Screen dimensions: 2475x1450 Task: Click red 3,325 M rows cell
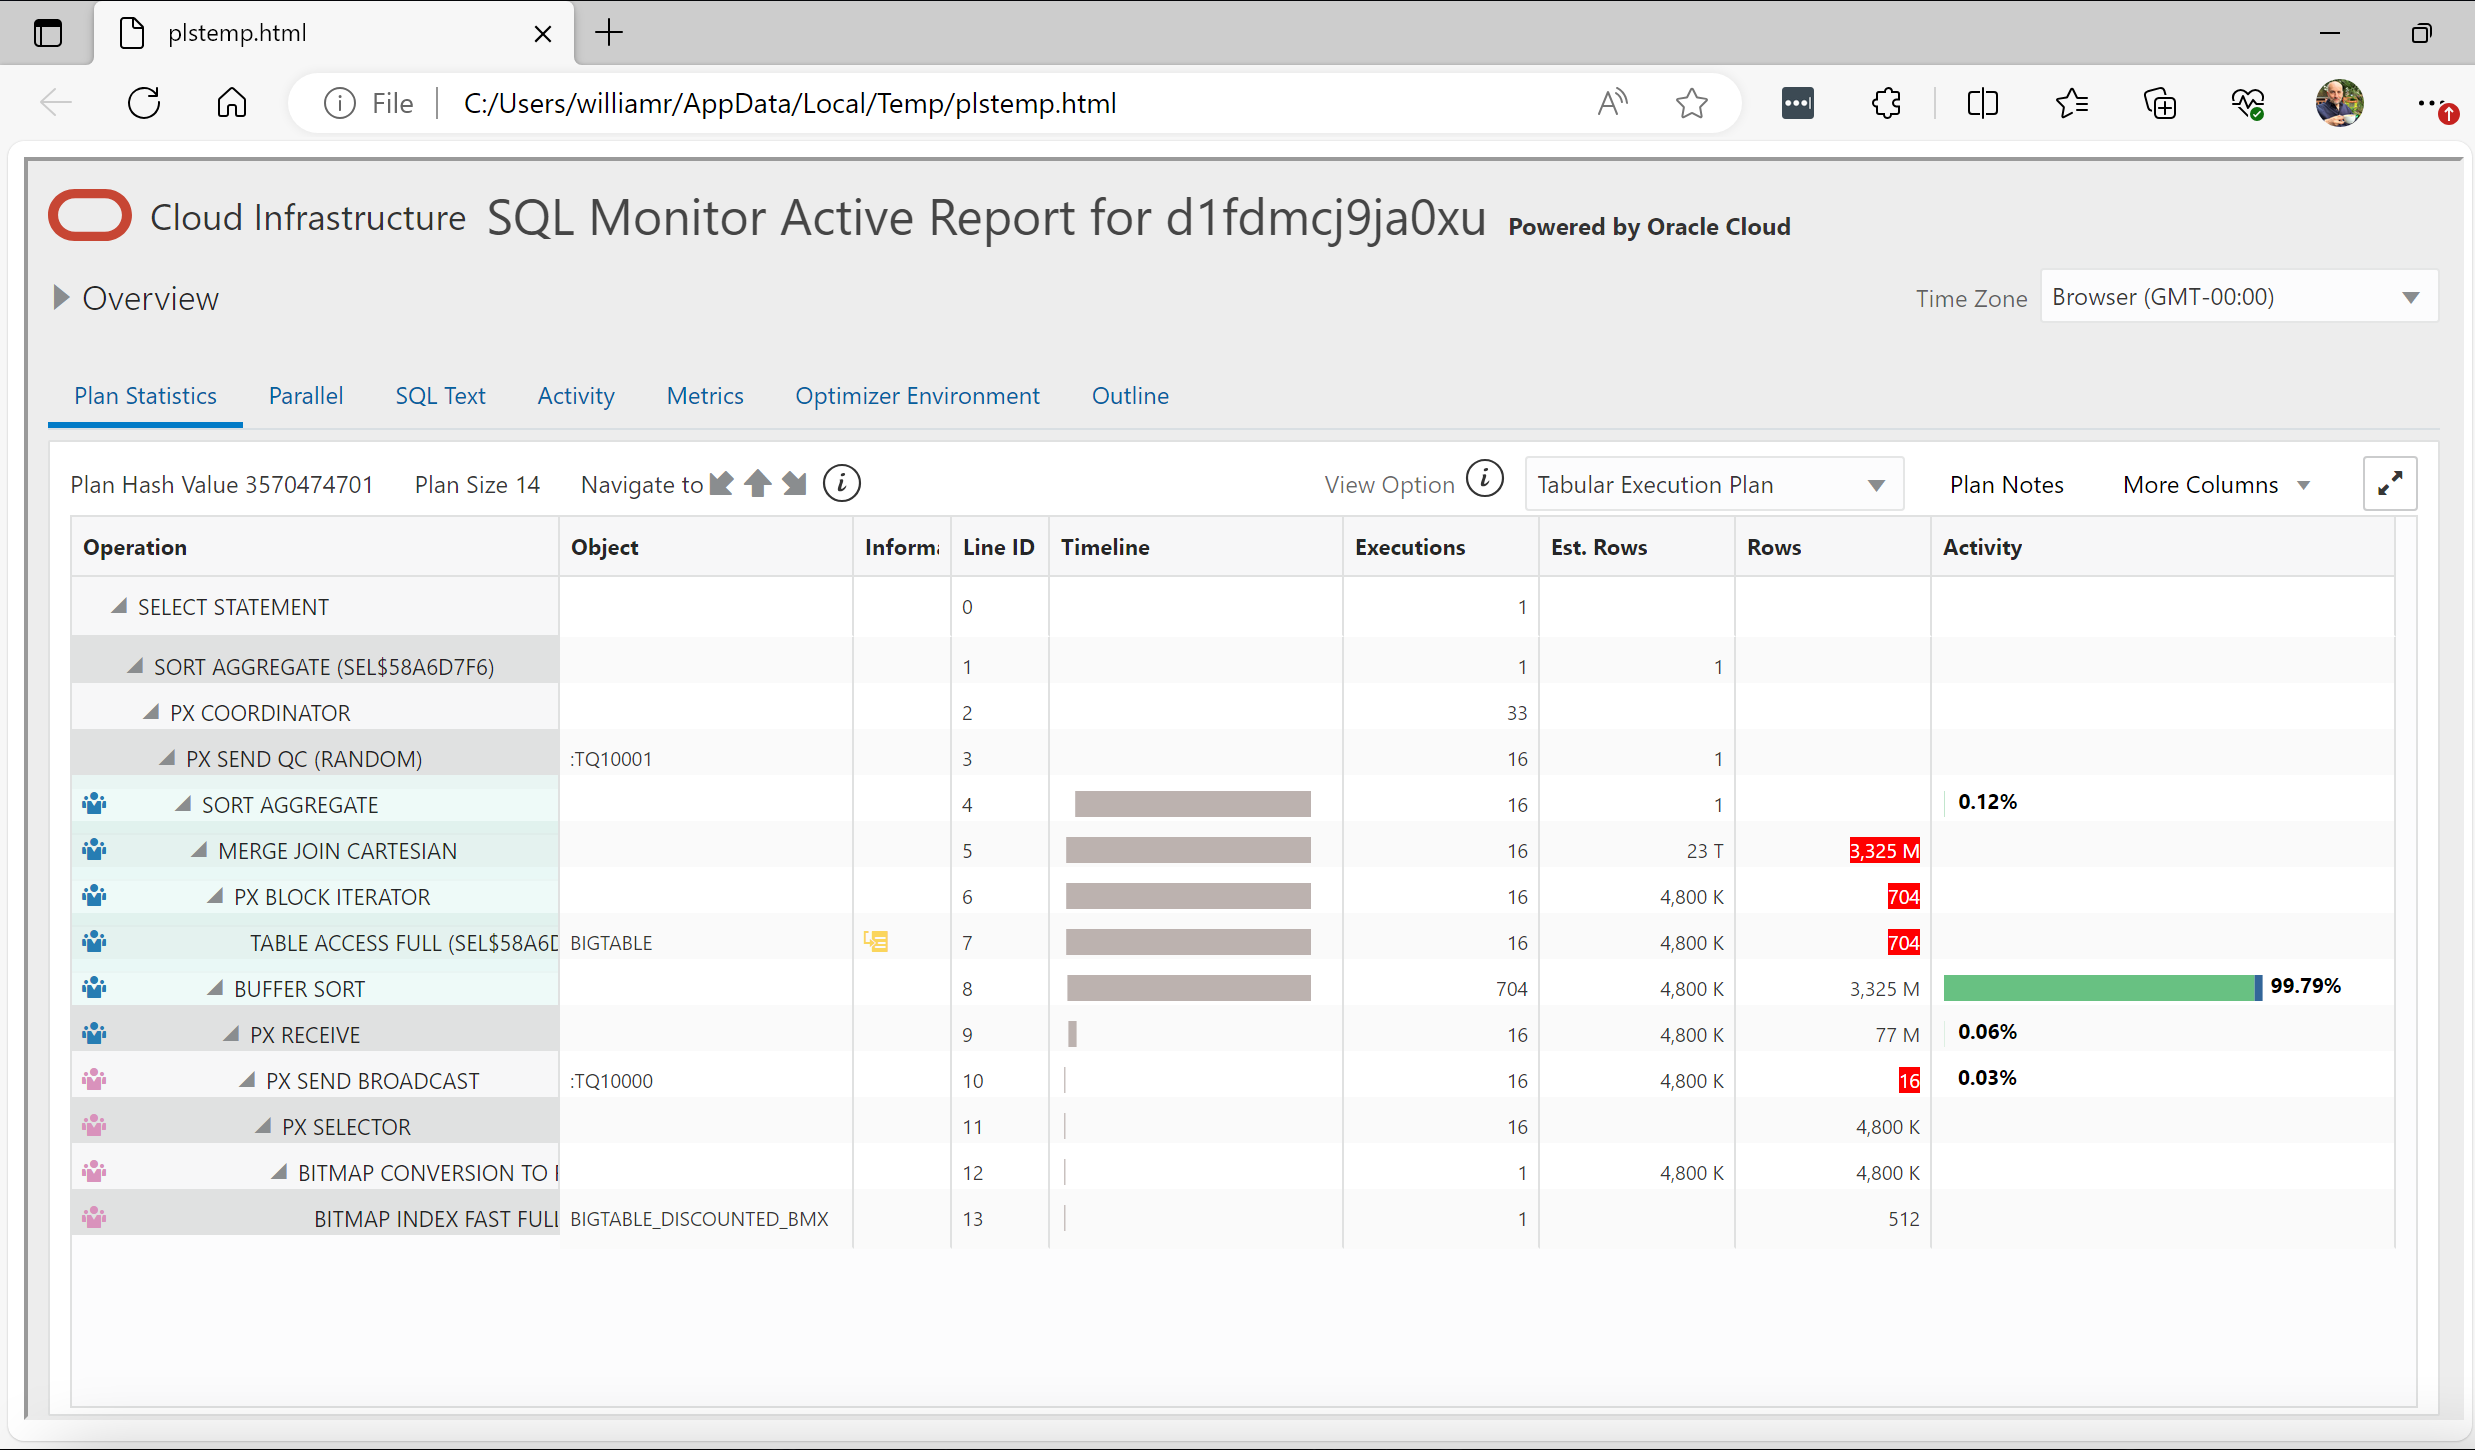pos(1884,850)
